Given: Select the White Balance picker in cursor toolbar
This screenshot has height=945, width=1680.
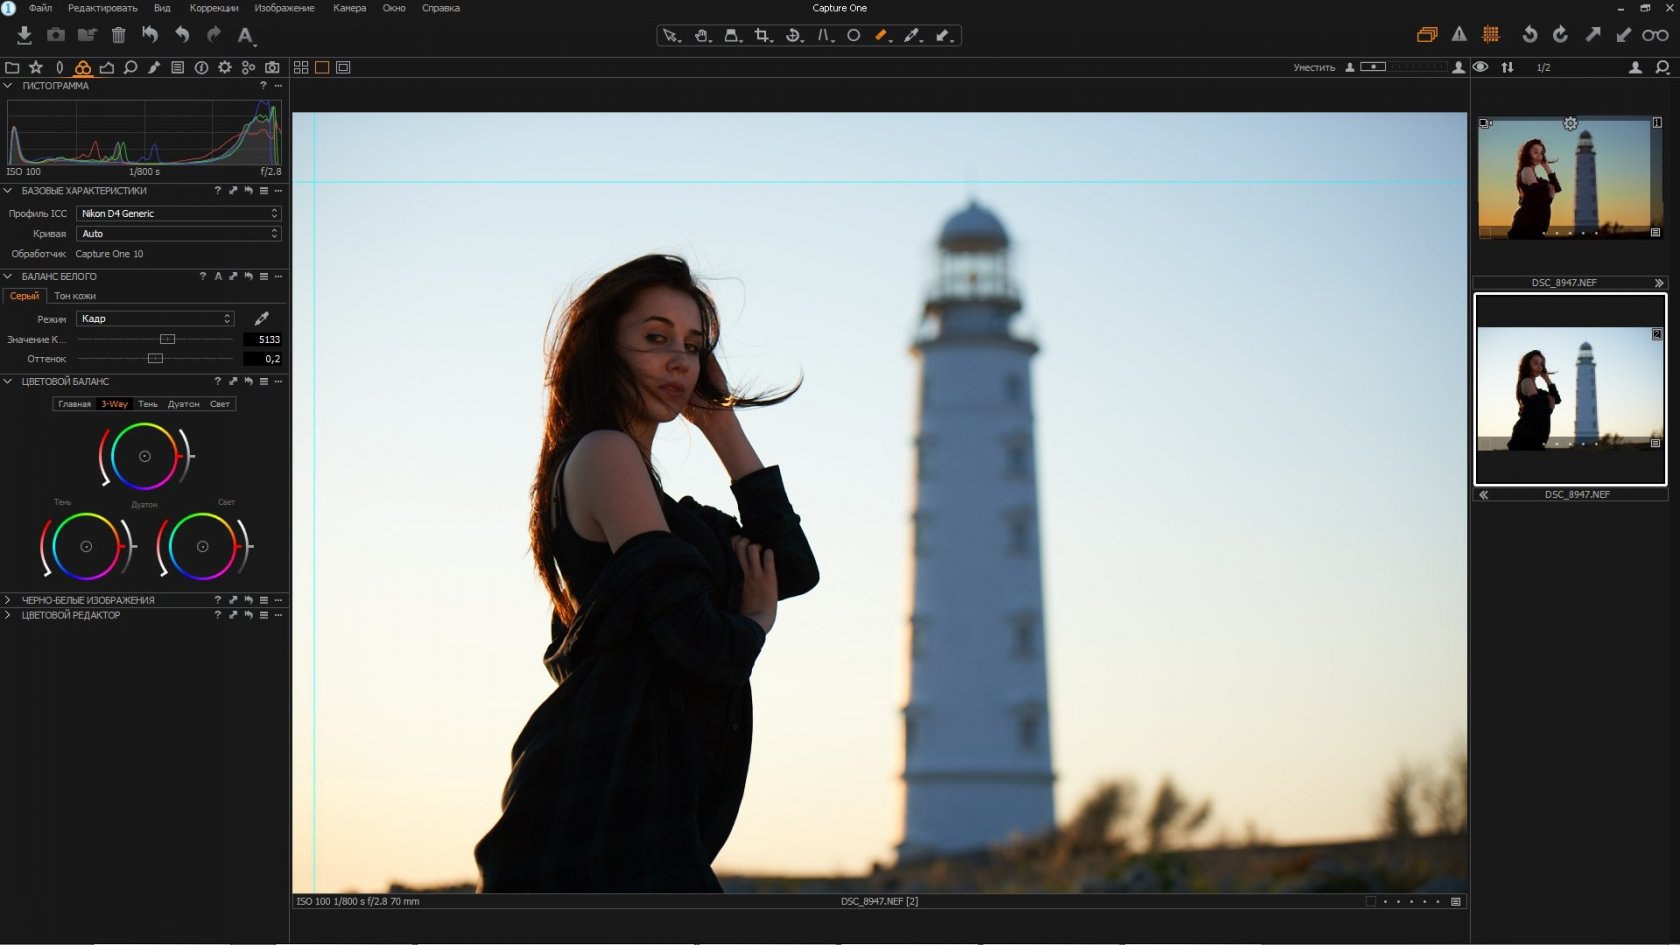Looking at the screenshot, I should pyautogui.click(x=912, y=36).
